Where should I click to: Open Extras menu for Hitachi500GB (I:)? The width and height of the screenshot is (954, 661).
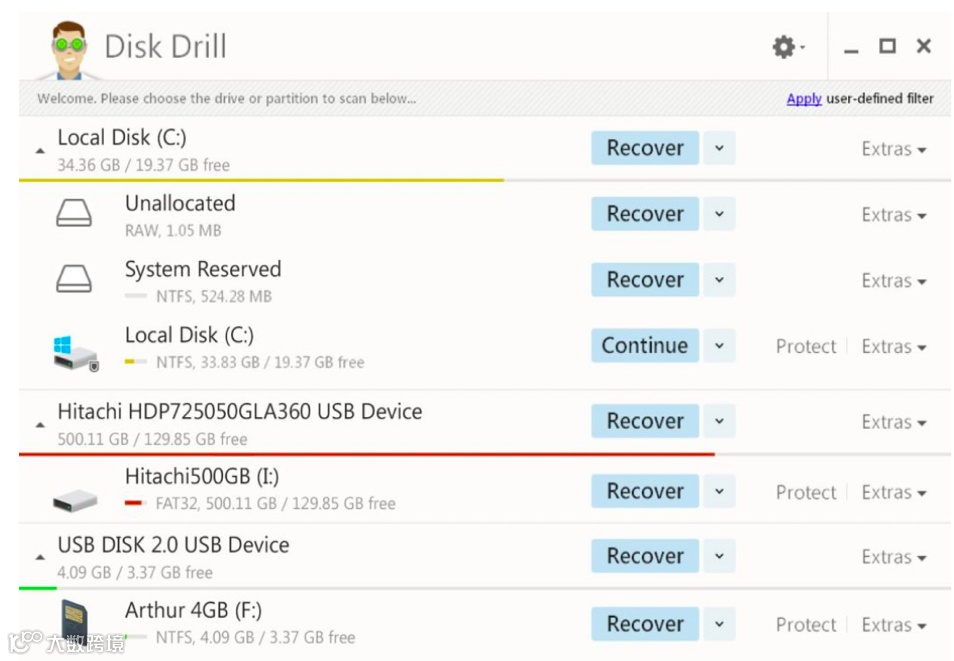click(x=894, y=492)
